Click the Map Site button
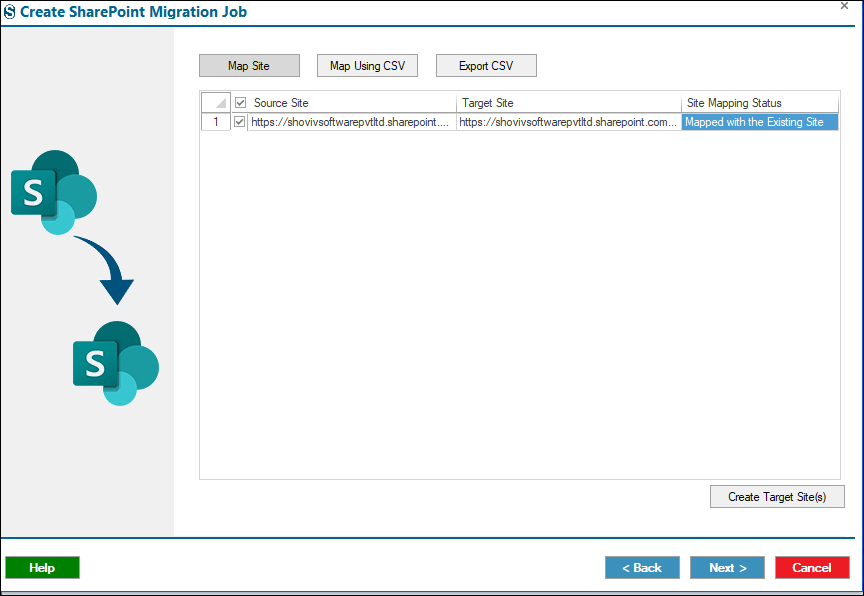The image size is (864, 596). click(249, 66)
